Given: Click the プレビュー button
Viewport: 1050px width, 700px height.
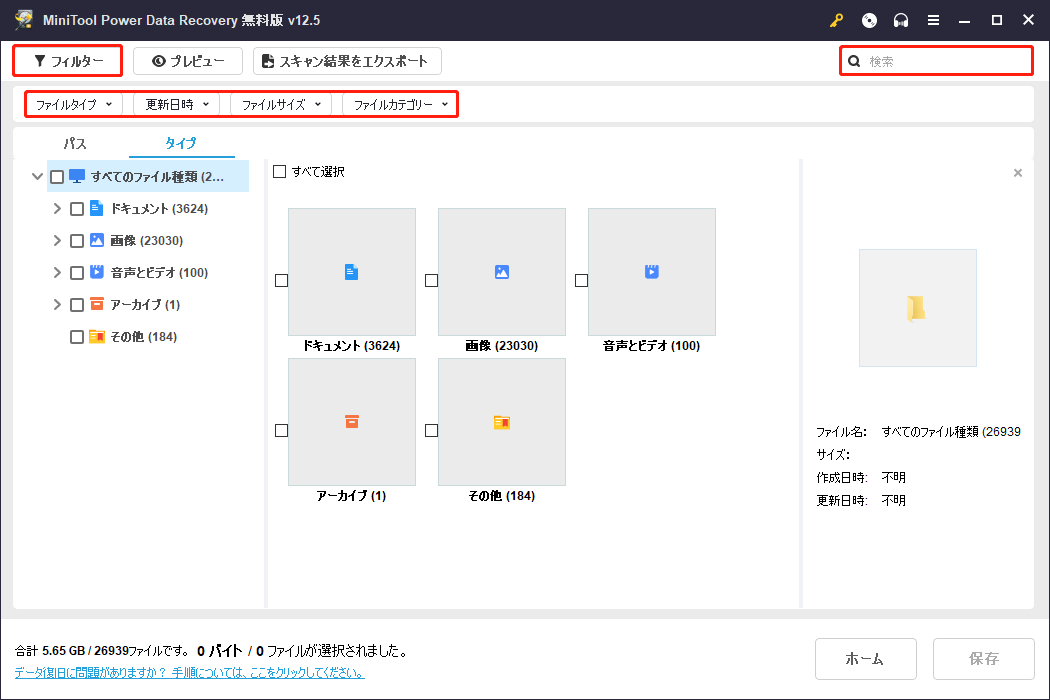Looking at the screenshot, I should pos(188,61).
